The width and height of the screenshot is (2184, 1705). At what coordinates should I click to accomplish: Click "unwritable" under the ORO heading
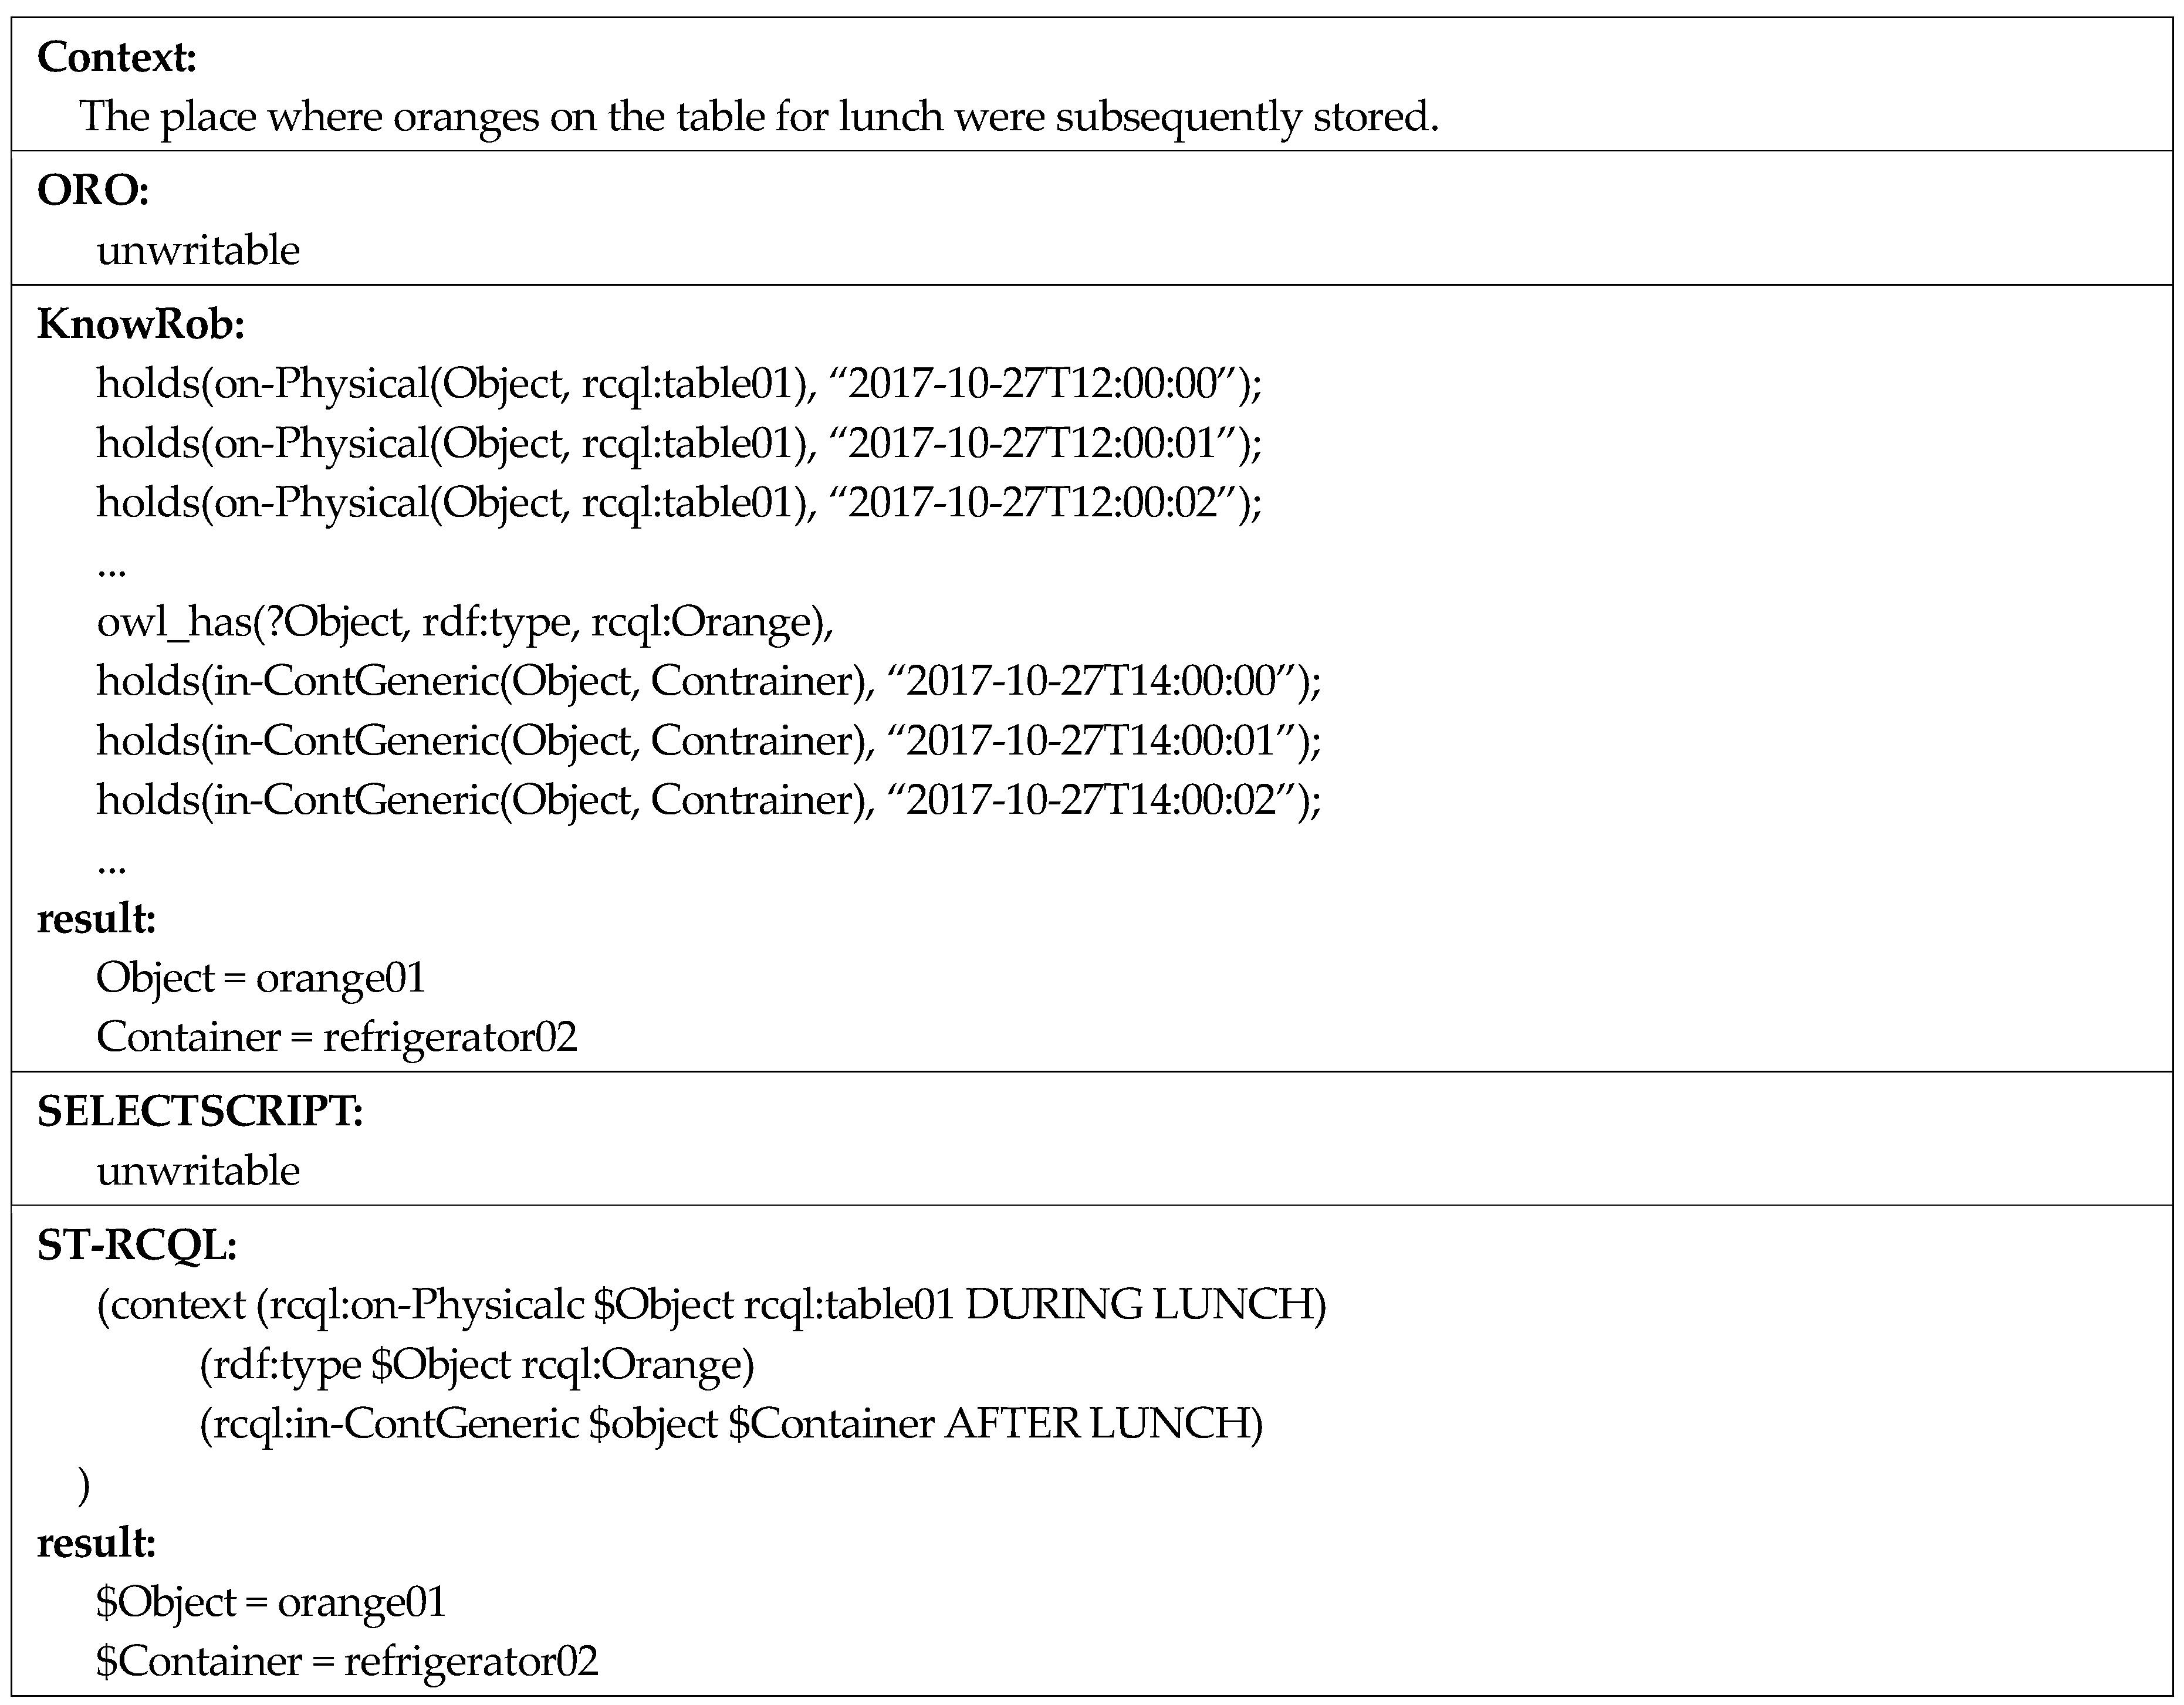pyautogui.click(x=198, y=250)
